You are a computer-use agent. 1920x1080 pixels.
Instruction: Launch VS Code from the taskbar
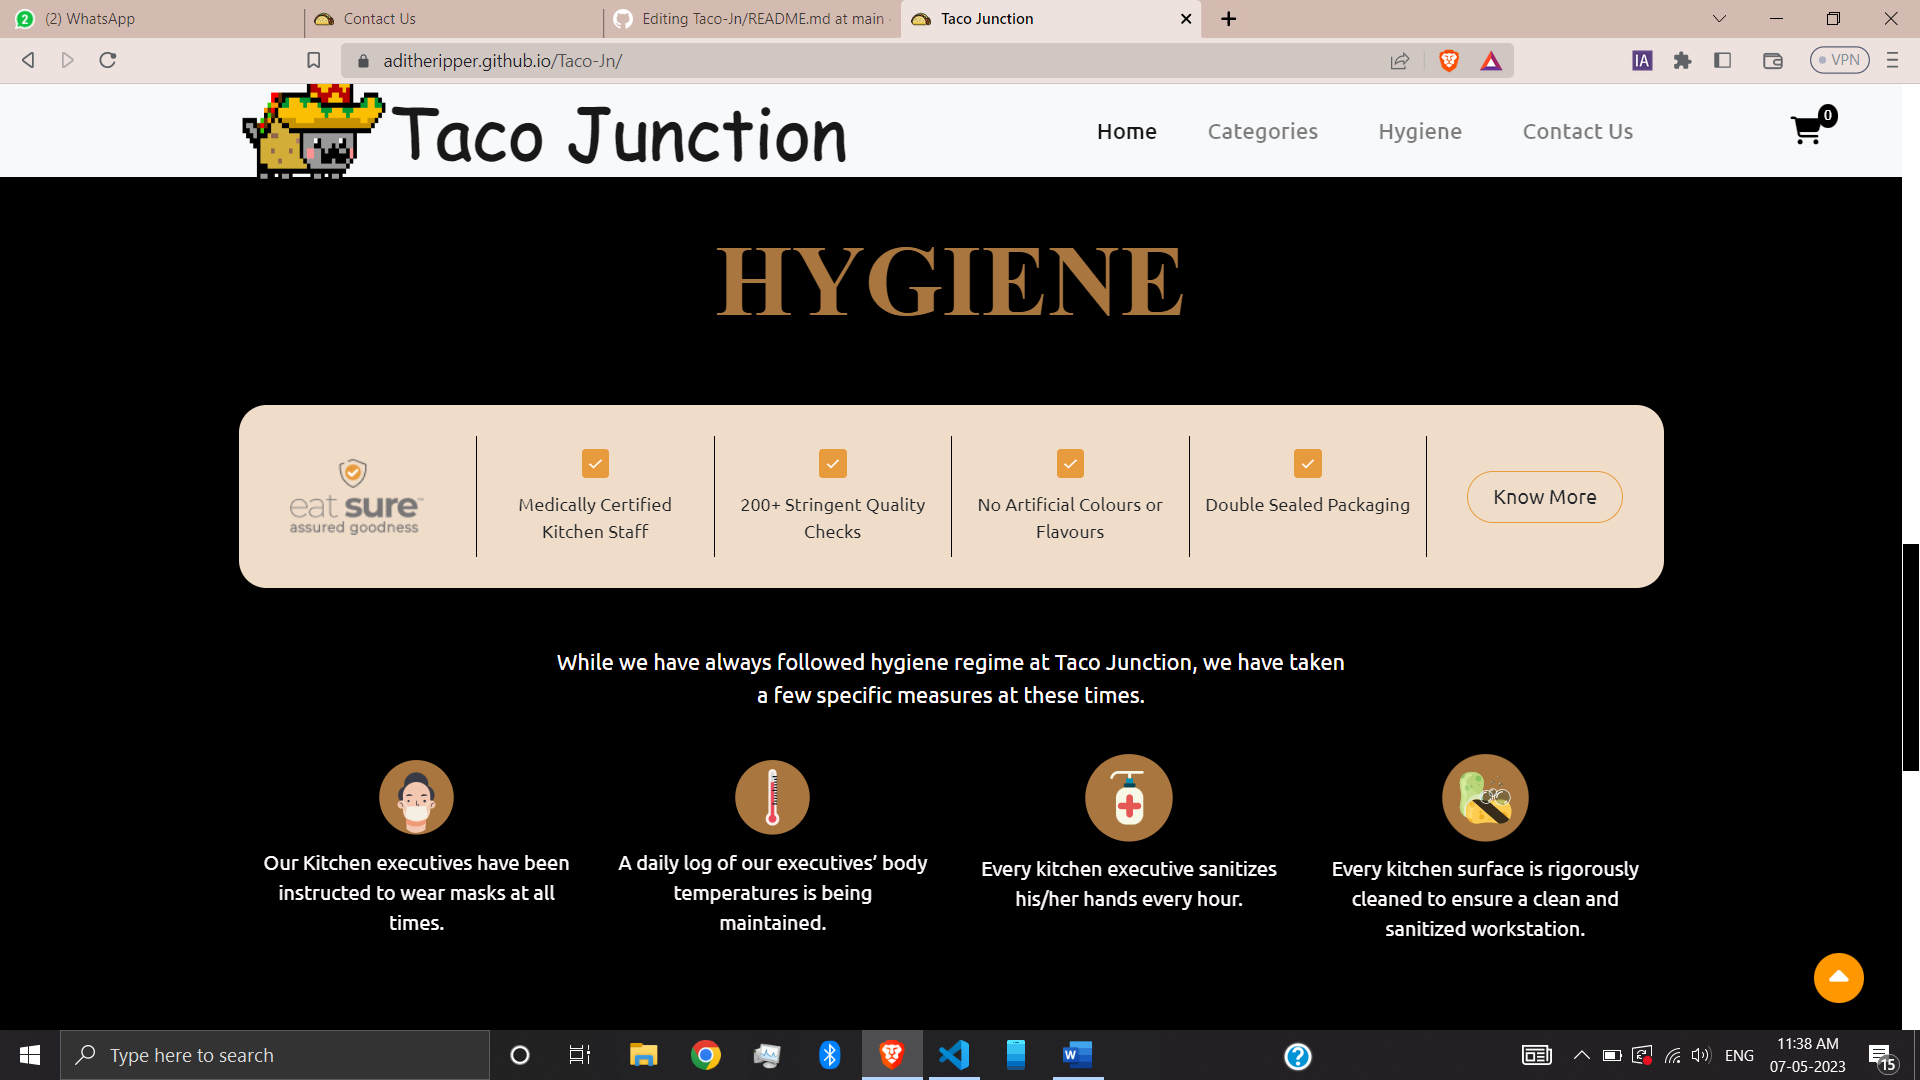[x=955, y=1055]
